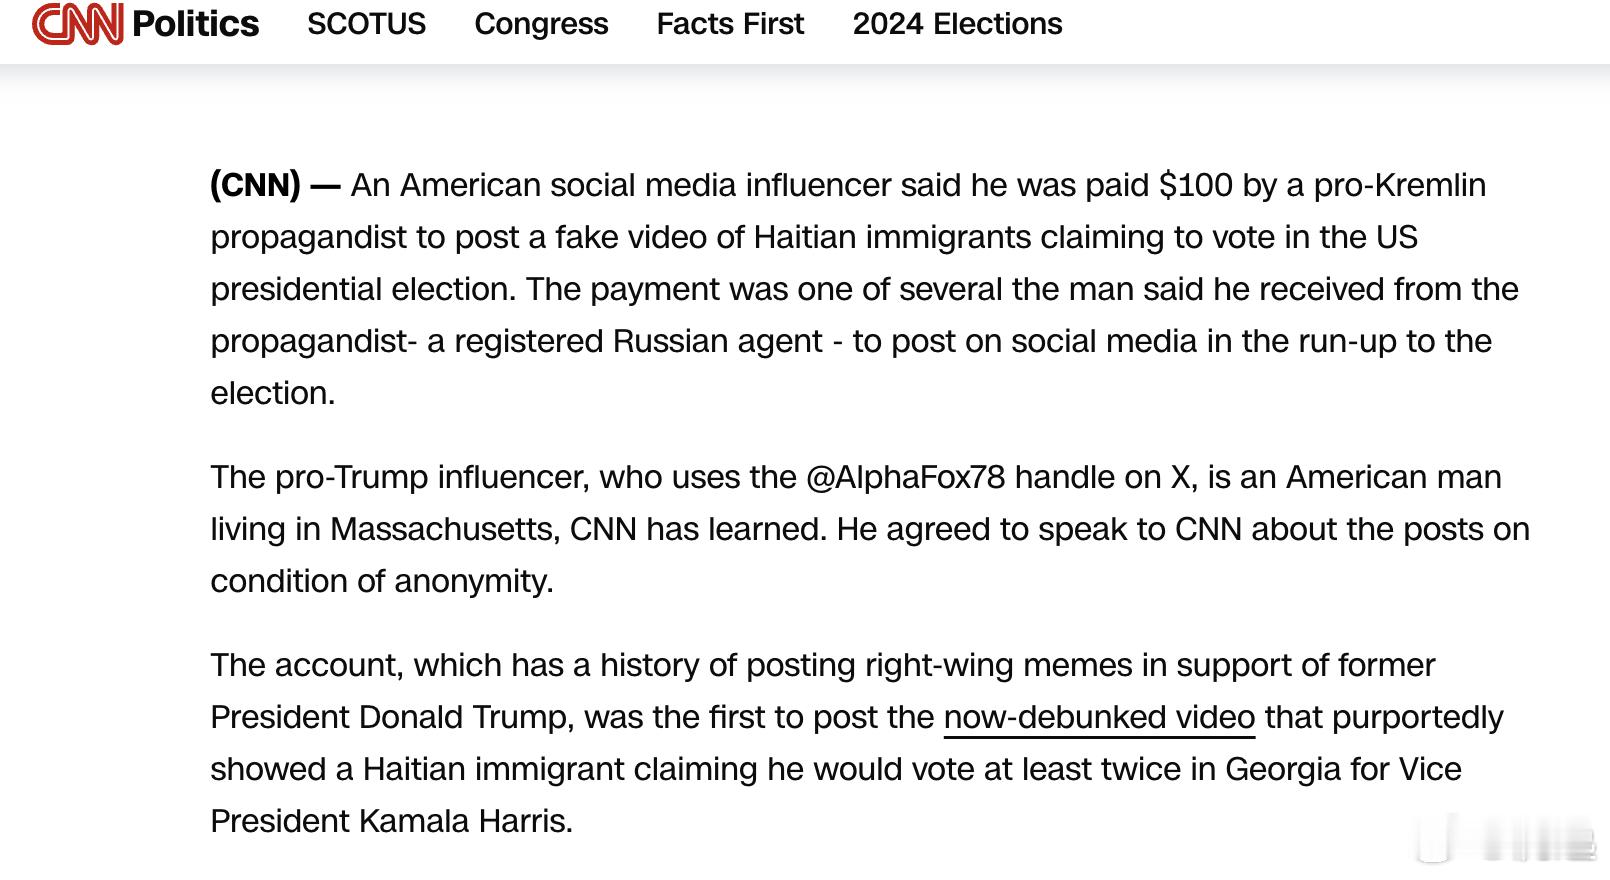Click the $100 amount in the article
The image size is (1610, 880).
(1196, 185)
